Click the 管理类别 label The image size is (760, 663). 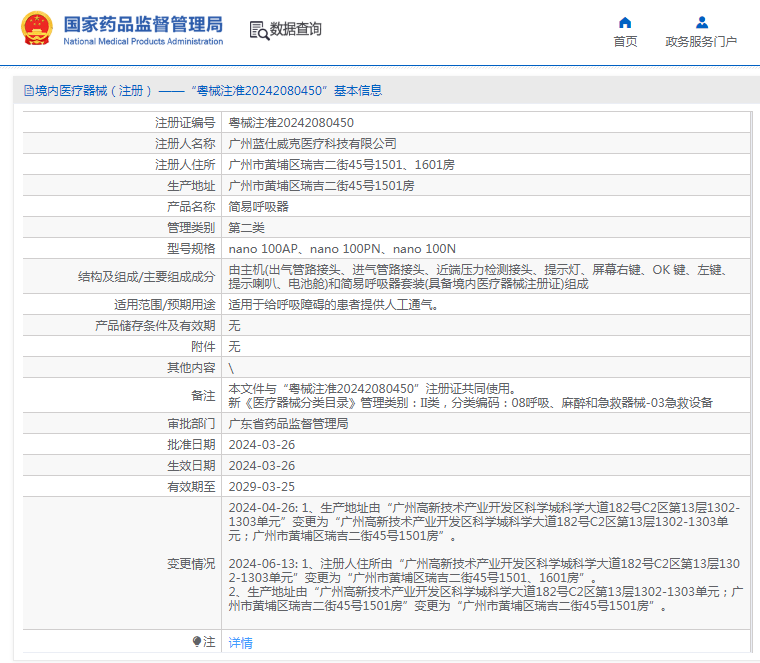(x=191, y=227)
